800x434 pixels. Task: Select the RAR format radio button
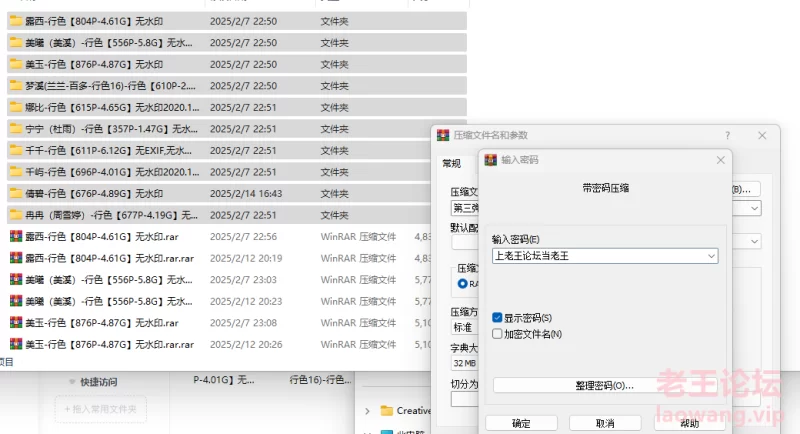462,284
